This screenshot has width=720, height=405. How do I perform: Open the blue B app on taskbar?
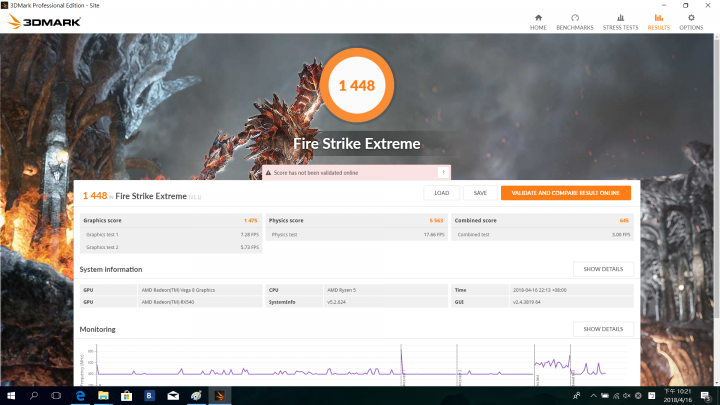coord(149,396)
